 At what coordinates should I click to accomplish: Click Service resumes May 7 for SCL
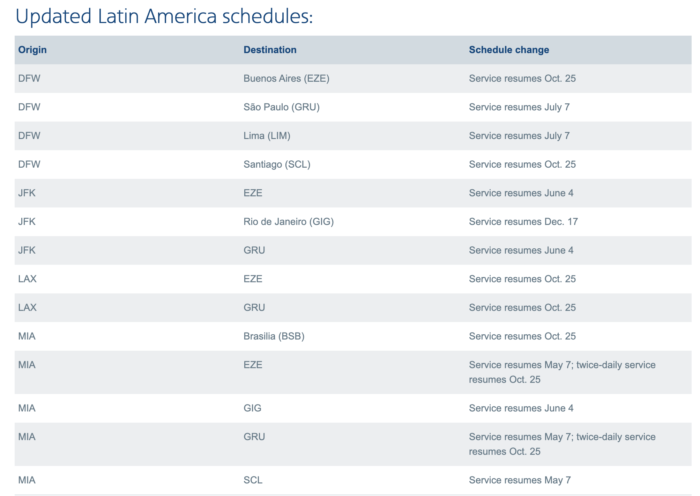[x=520, y=480]
